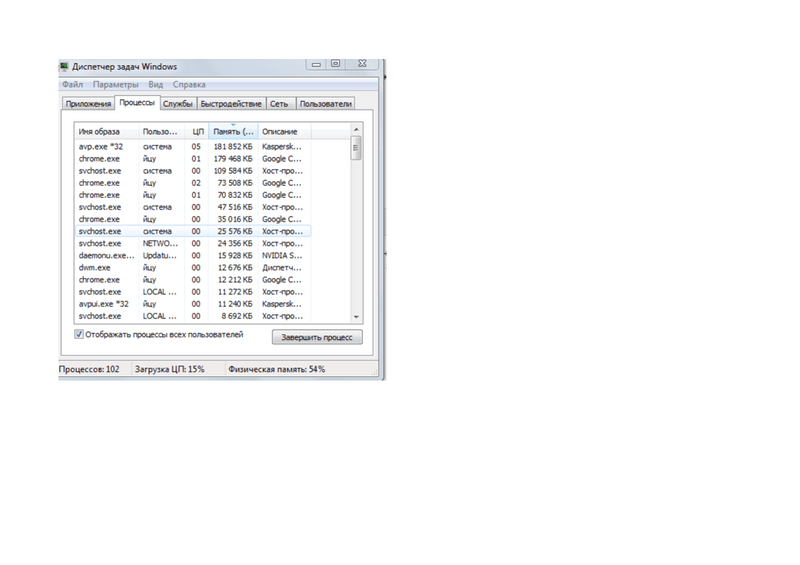The width and height of the screenshot is (800, 565).
Task: Click the NVIDIA S... description cell
Action: click(x=282, y=255)
